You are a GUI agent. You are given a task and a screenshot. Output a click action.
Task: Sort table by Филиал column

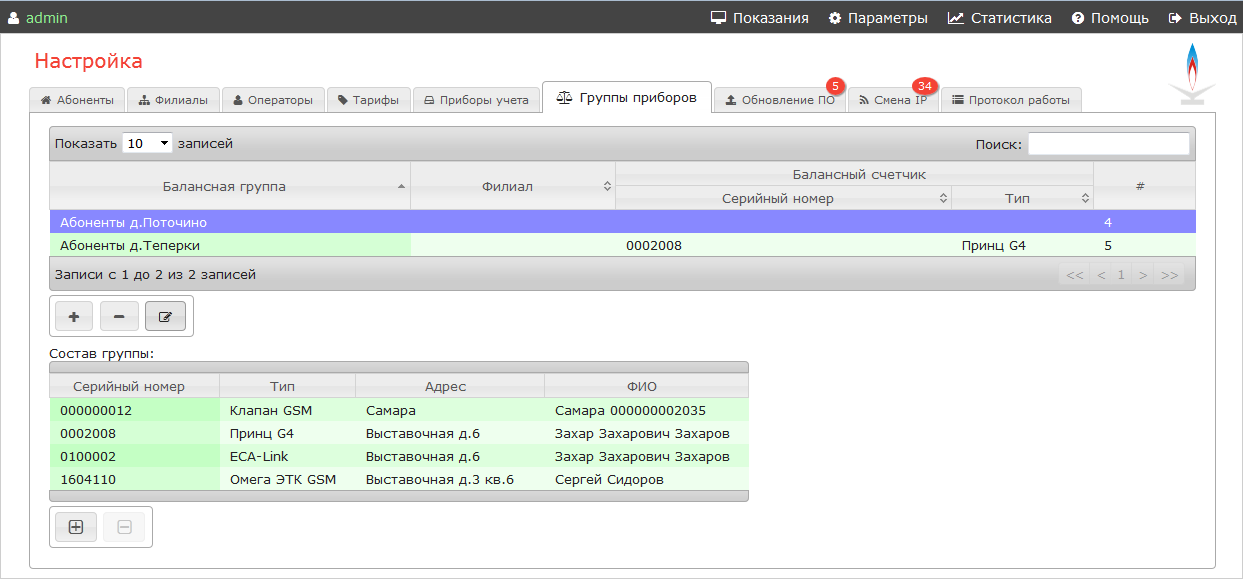[x=512, y=186]
